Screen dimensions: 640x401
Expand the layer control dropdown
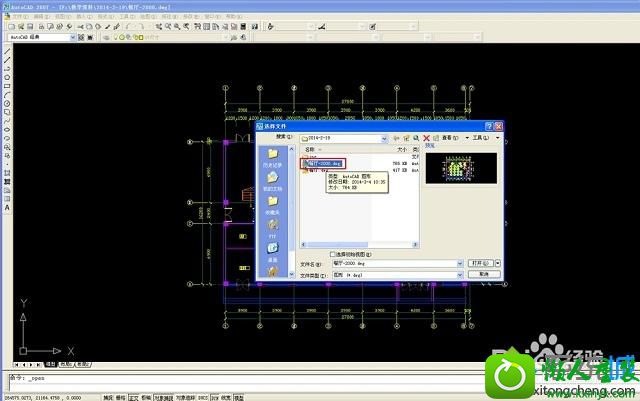225,37
